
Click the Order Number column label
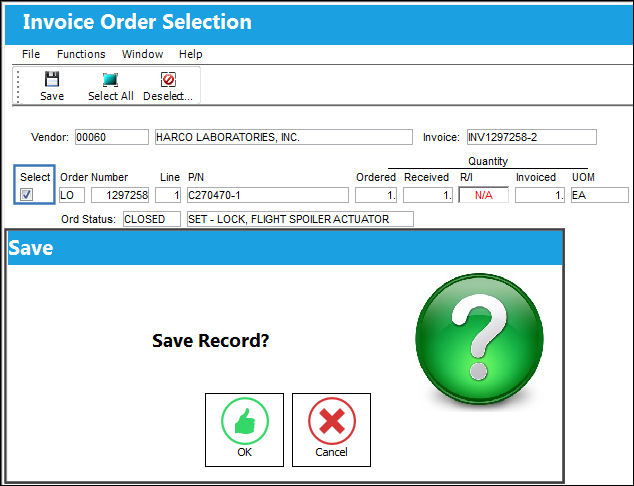(x=94, y=177)
